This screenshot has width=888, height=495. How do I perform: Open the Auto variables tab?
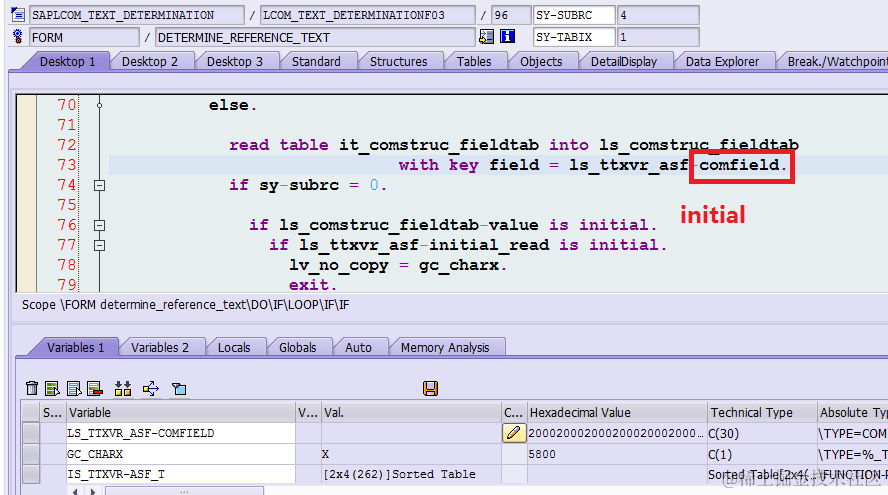pos(358,347)
